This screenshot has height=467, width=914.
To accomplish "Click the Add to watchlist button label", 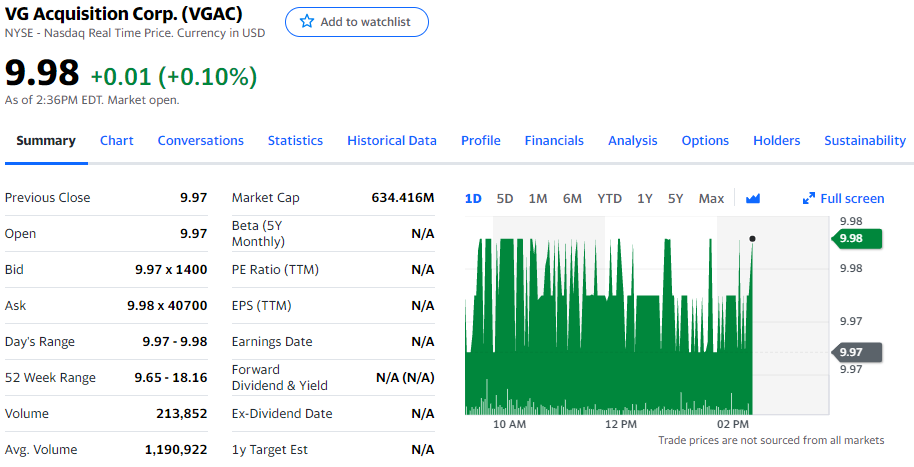I will tap(365, 22).
